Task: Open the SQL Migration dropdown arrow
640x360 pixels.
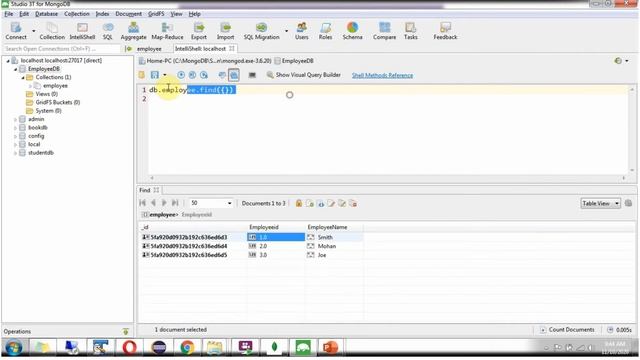Action: [286, 31]
